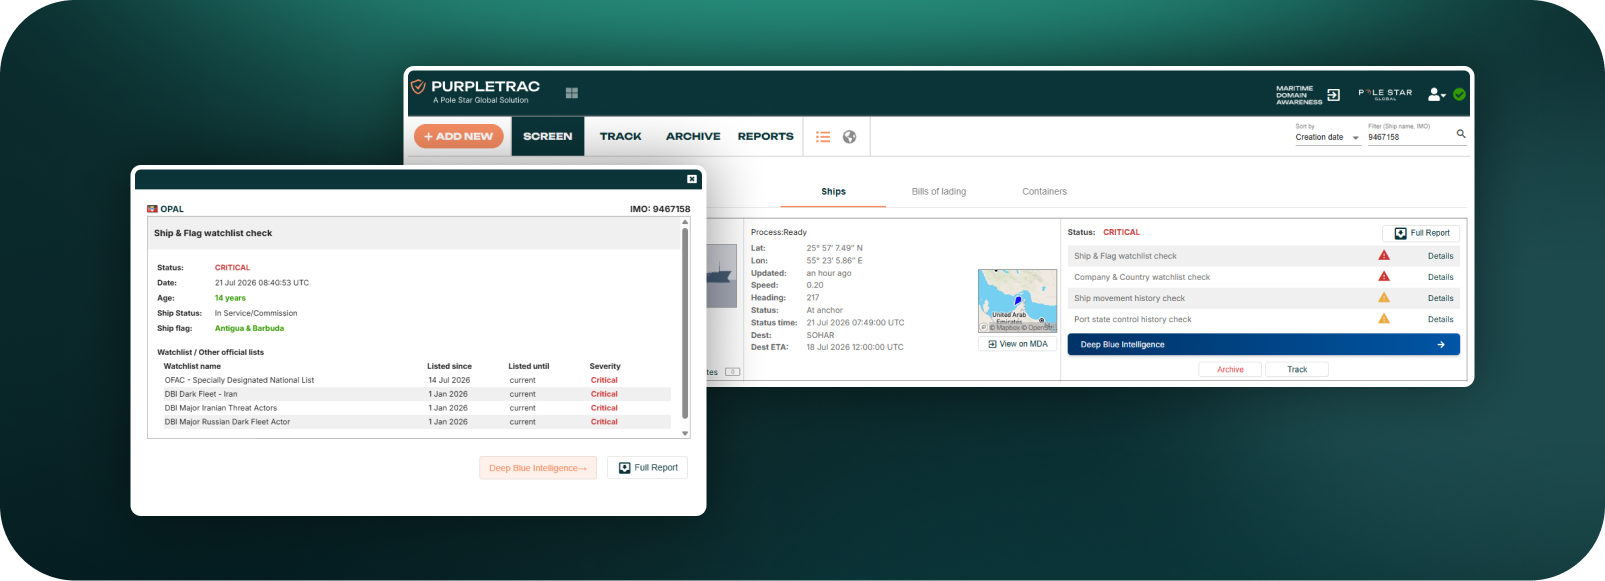Image resolution: width=1605 pixels, height=581 pixels.
Task: Click the green status checkmark icon
Action: 1459,94
